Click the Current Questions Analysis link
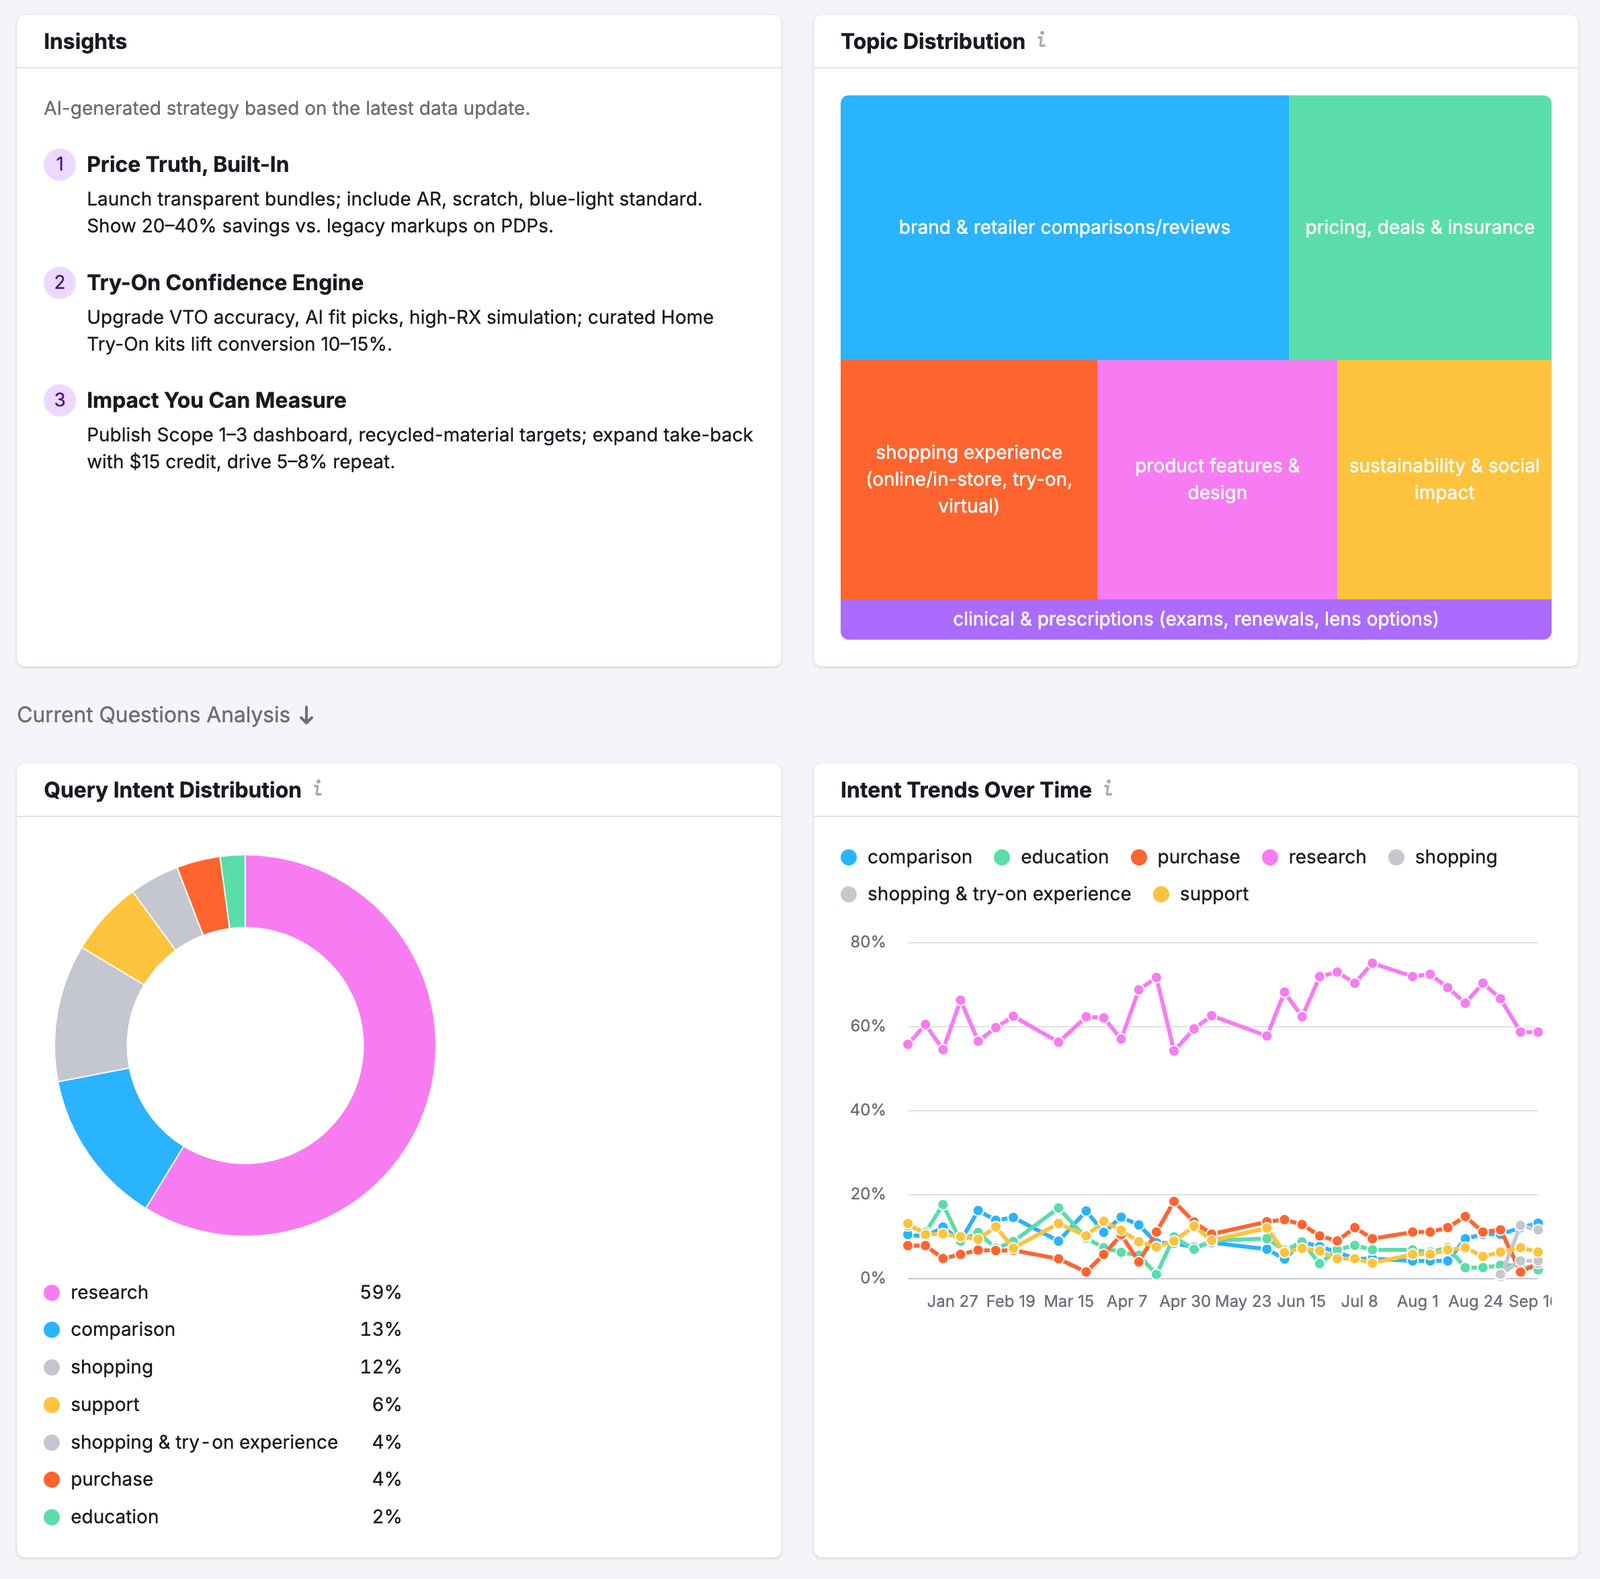The width and height of the screenshot is (1600, 1579). (155, 714)
